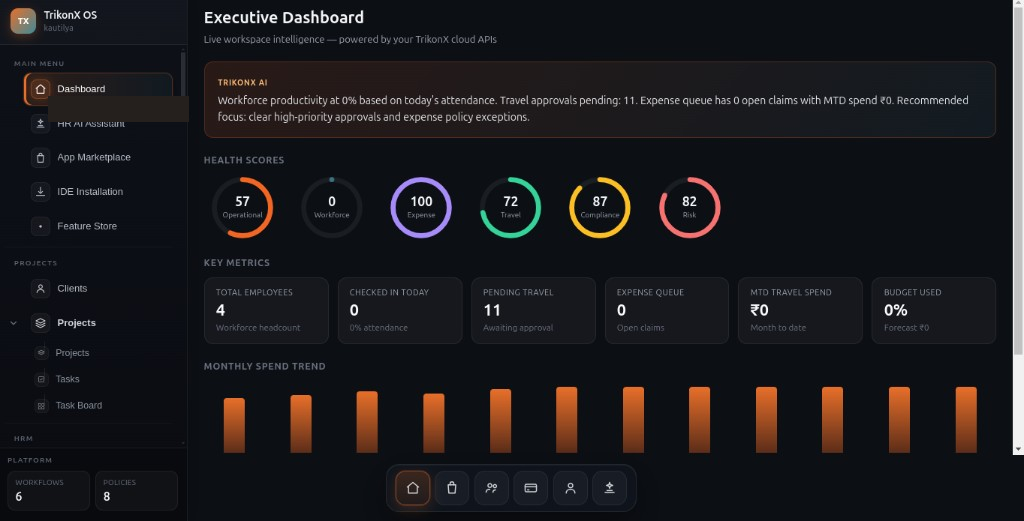Click the MAIN MENU sidebar label
The height and width of the screenshot is (521, 1024).
click(x=39, y=63)
